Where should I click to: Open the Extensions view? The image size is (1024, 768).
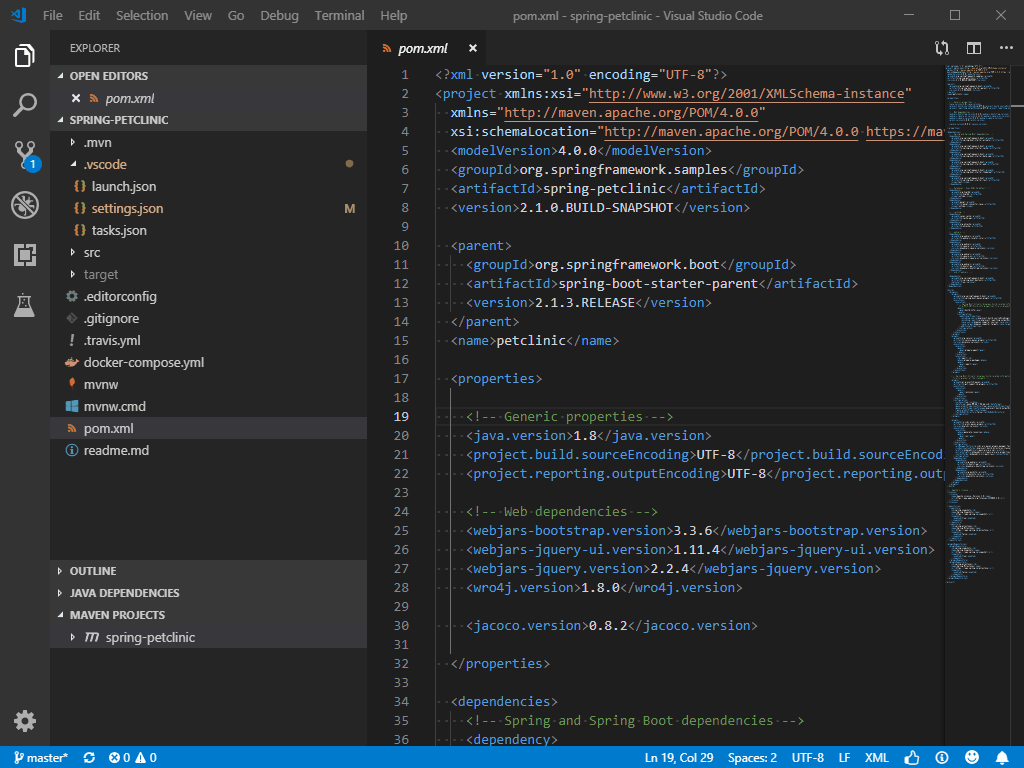(x=24, y=255)
